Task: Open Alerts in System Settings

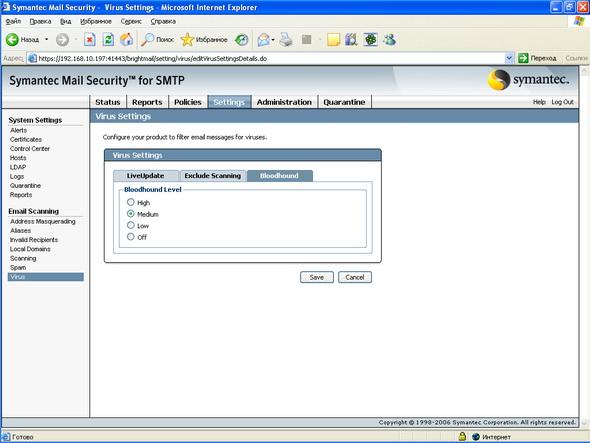Action: click(x=18, y=130)
